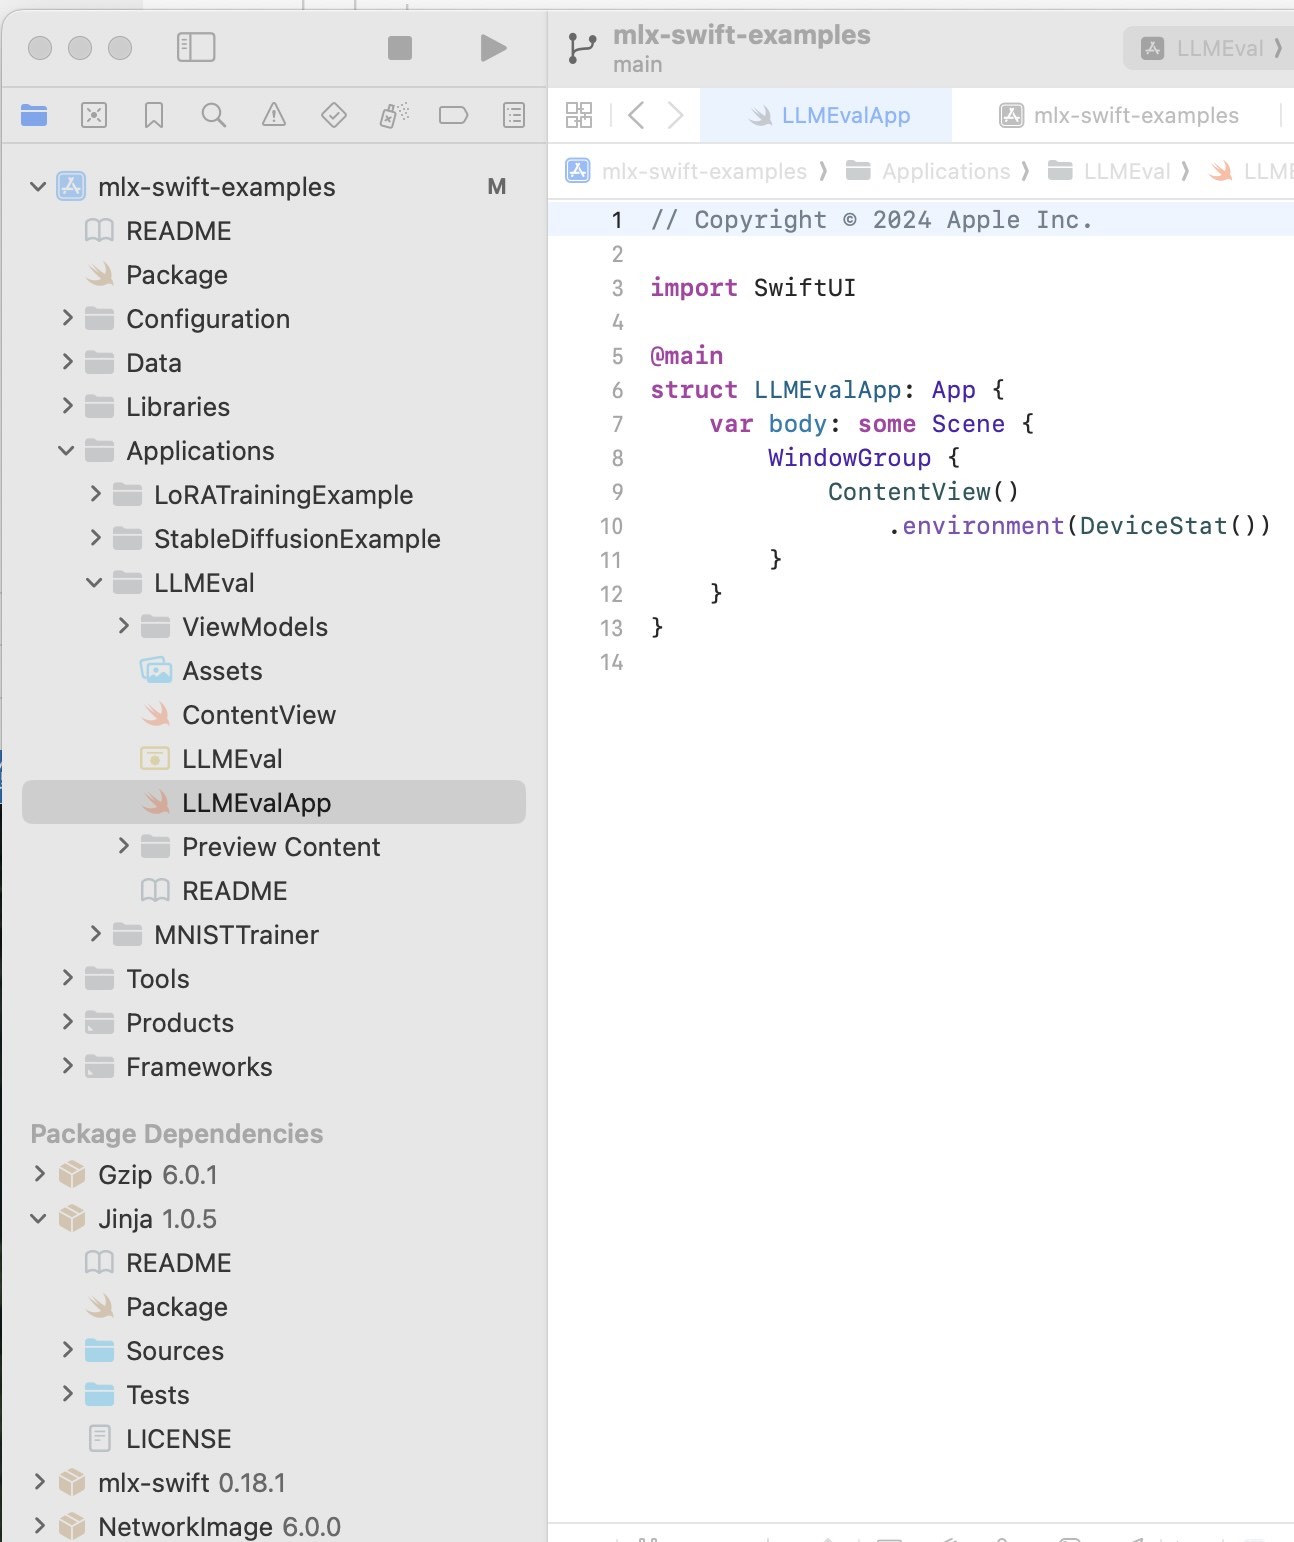Open the Project navigator folder icon
1294x1542 pixels.
34,115
